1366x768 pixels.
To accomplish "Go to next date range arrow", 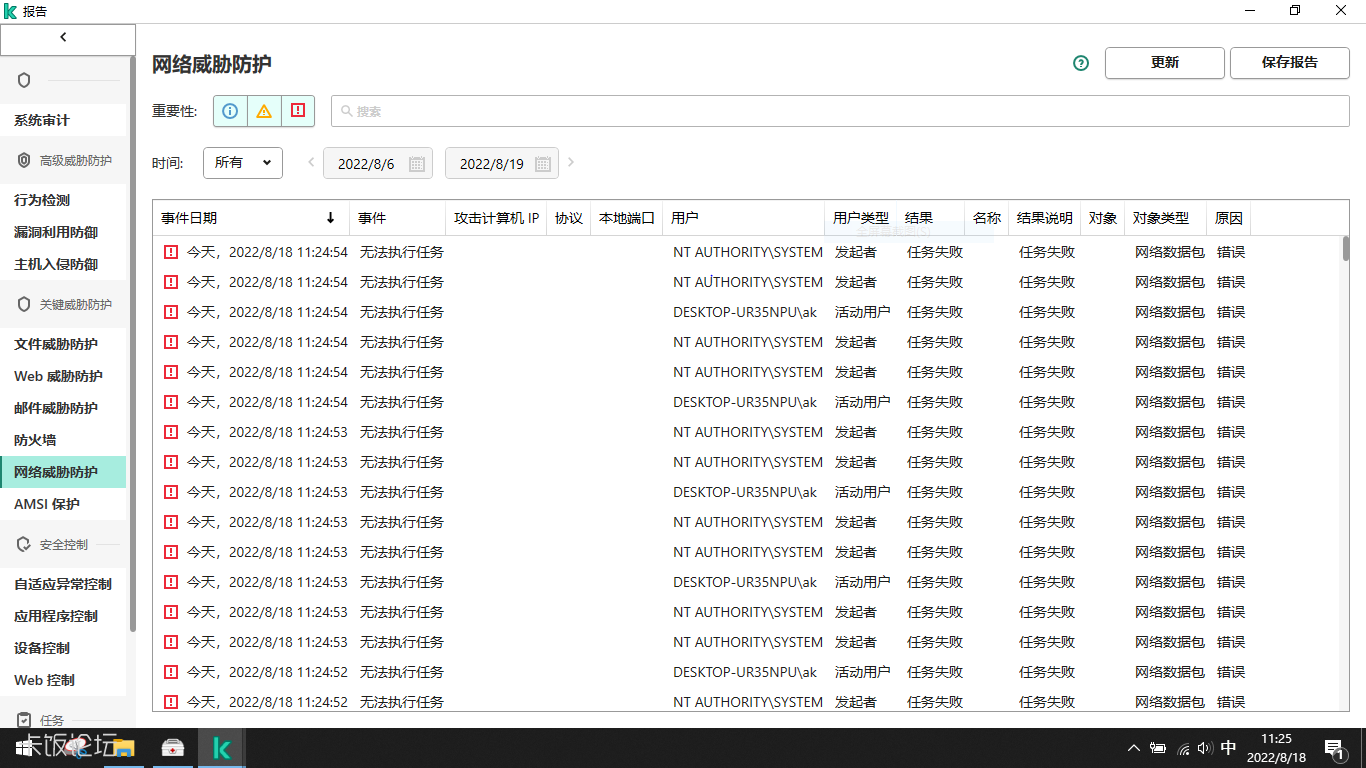I will coord(571,162).
